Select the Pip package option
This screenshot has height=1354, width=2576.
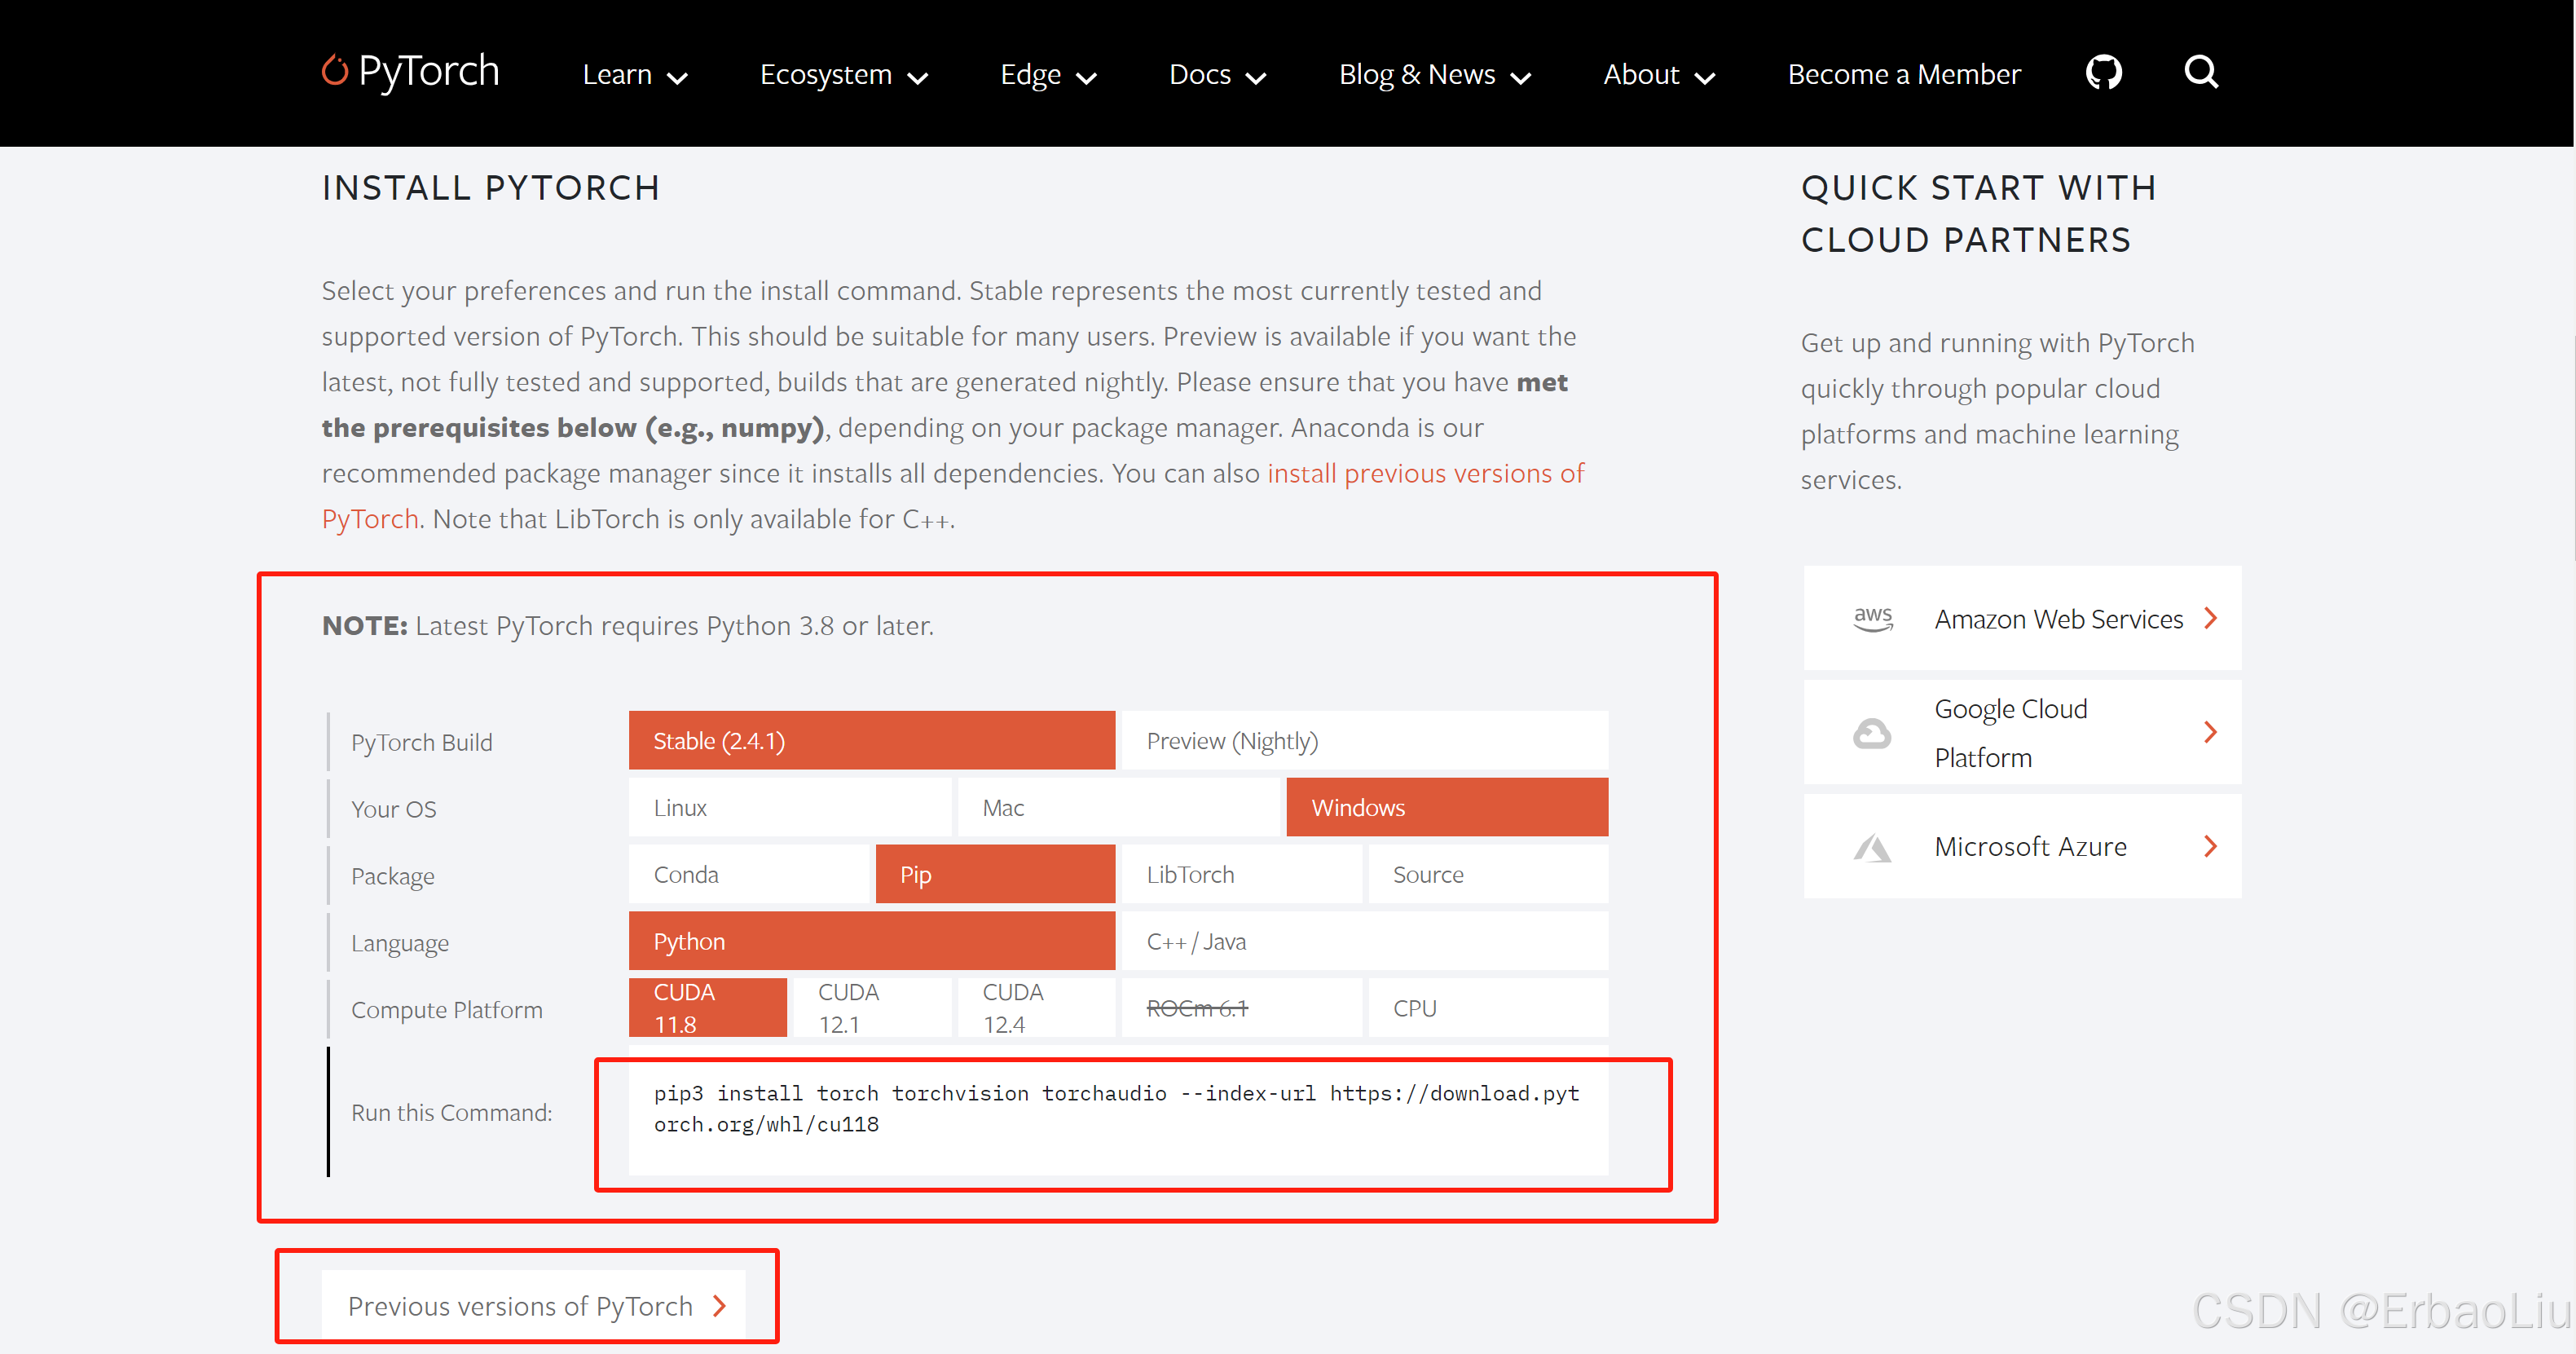tap(996, 875)
